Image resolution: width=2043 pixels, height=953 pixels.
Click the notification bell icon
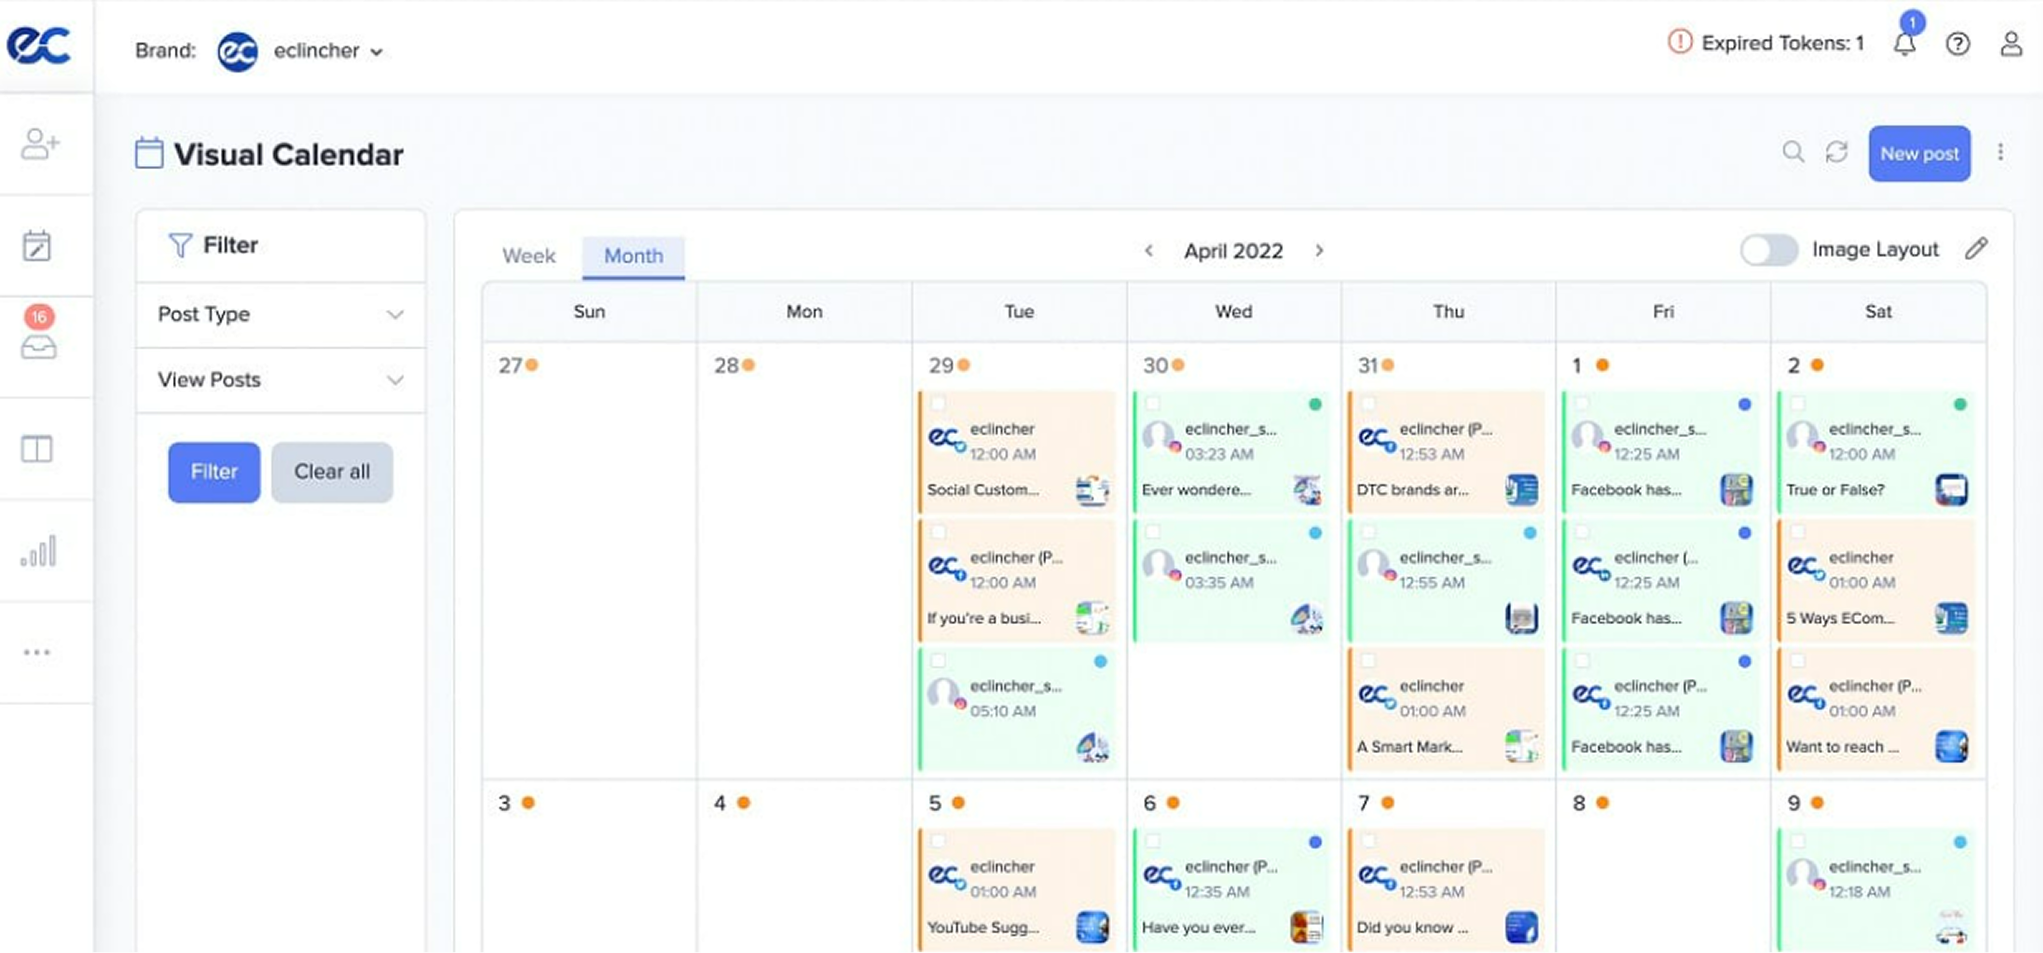tap(1904, 44)
